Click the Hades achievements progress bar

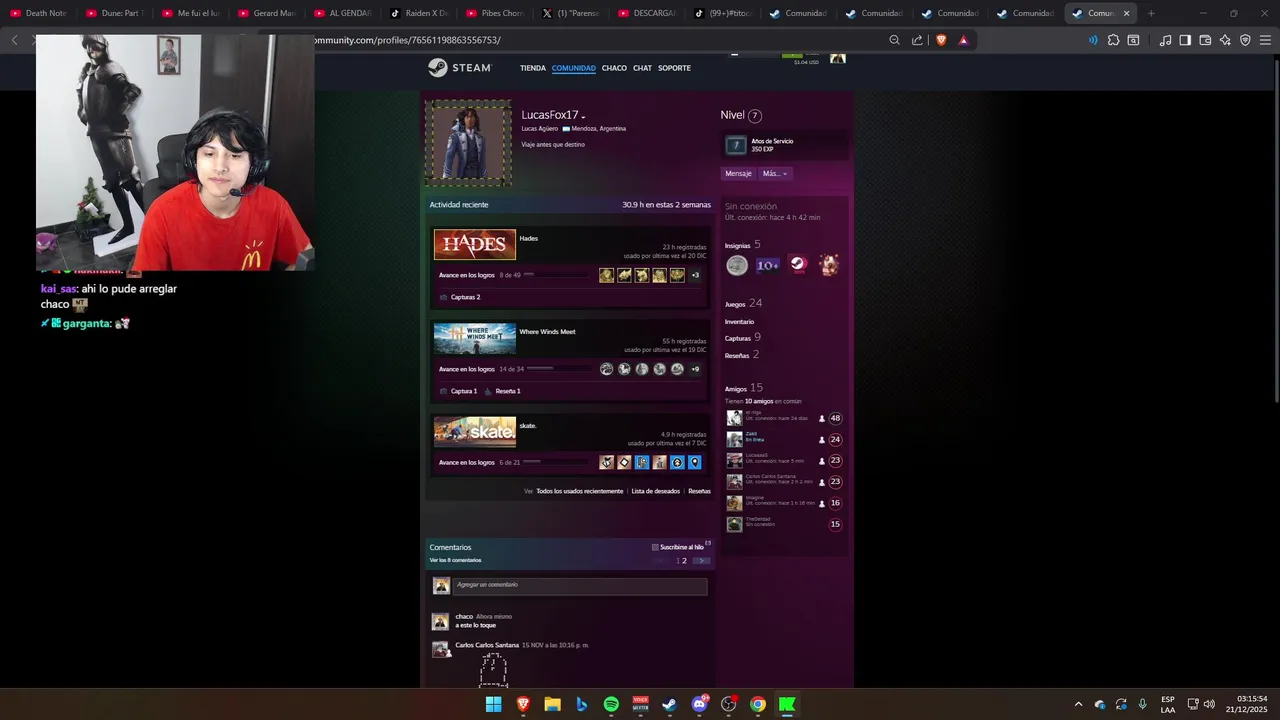pos(557,275)
